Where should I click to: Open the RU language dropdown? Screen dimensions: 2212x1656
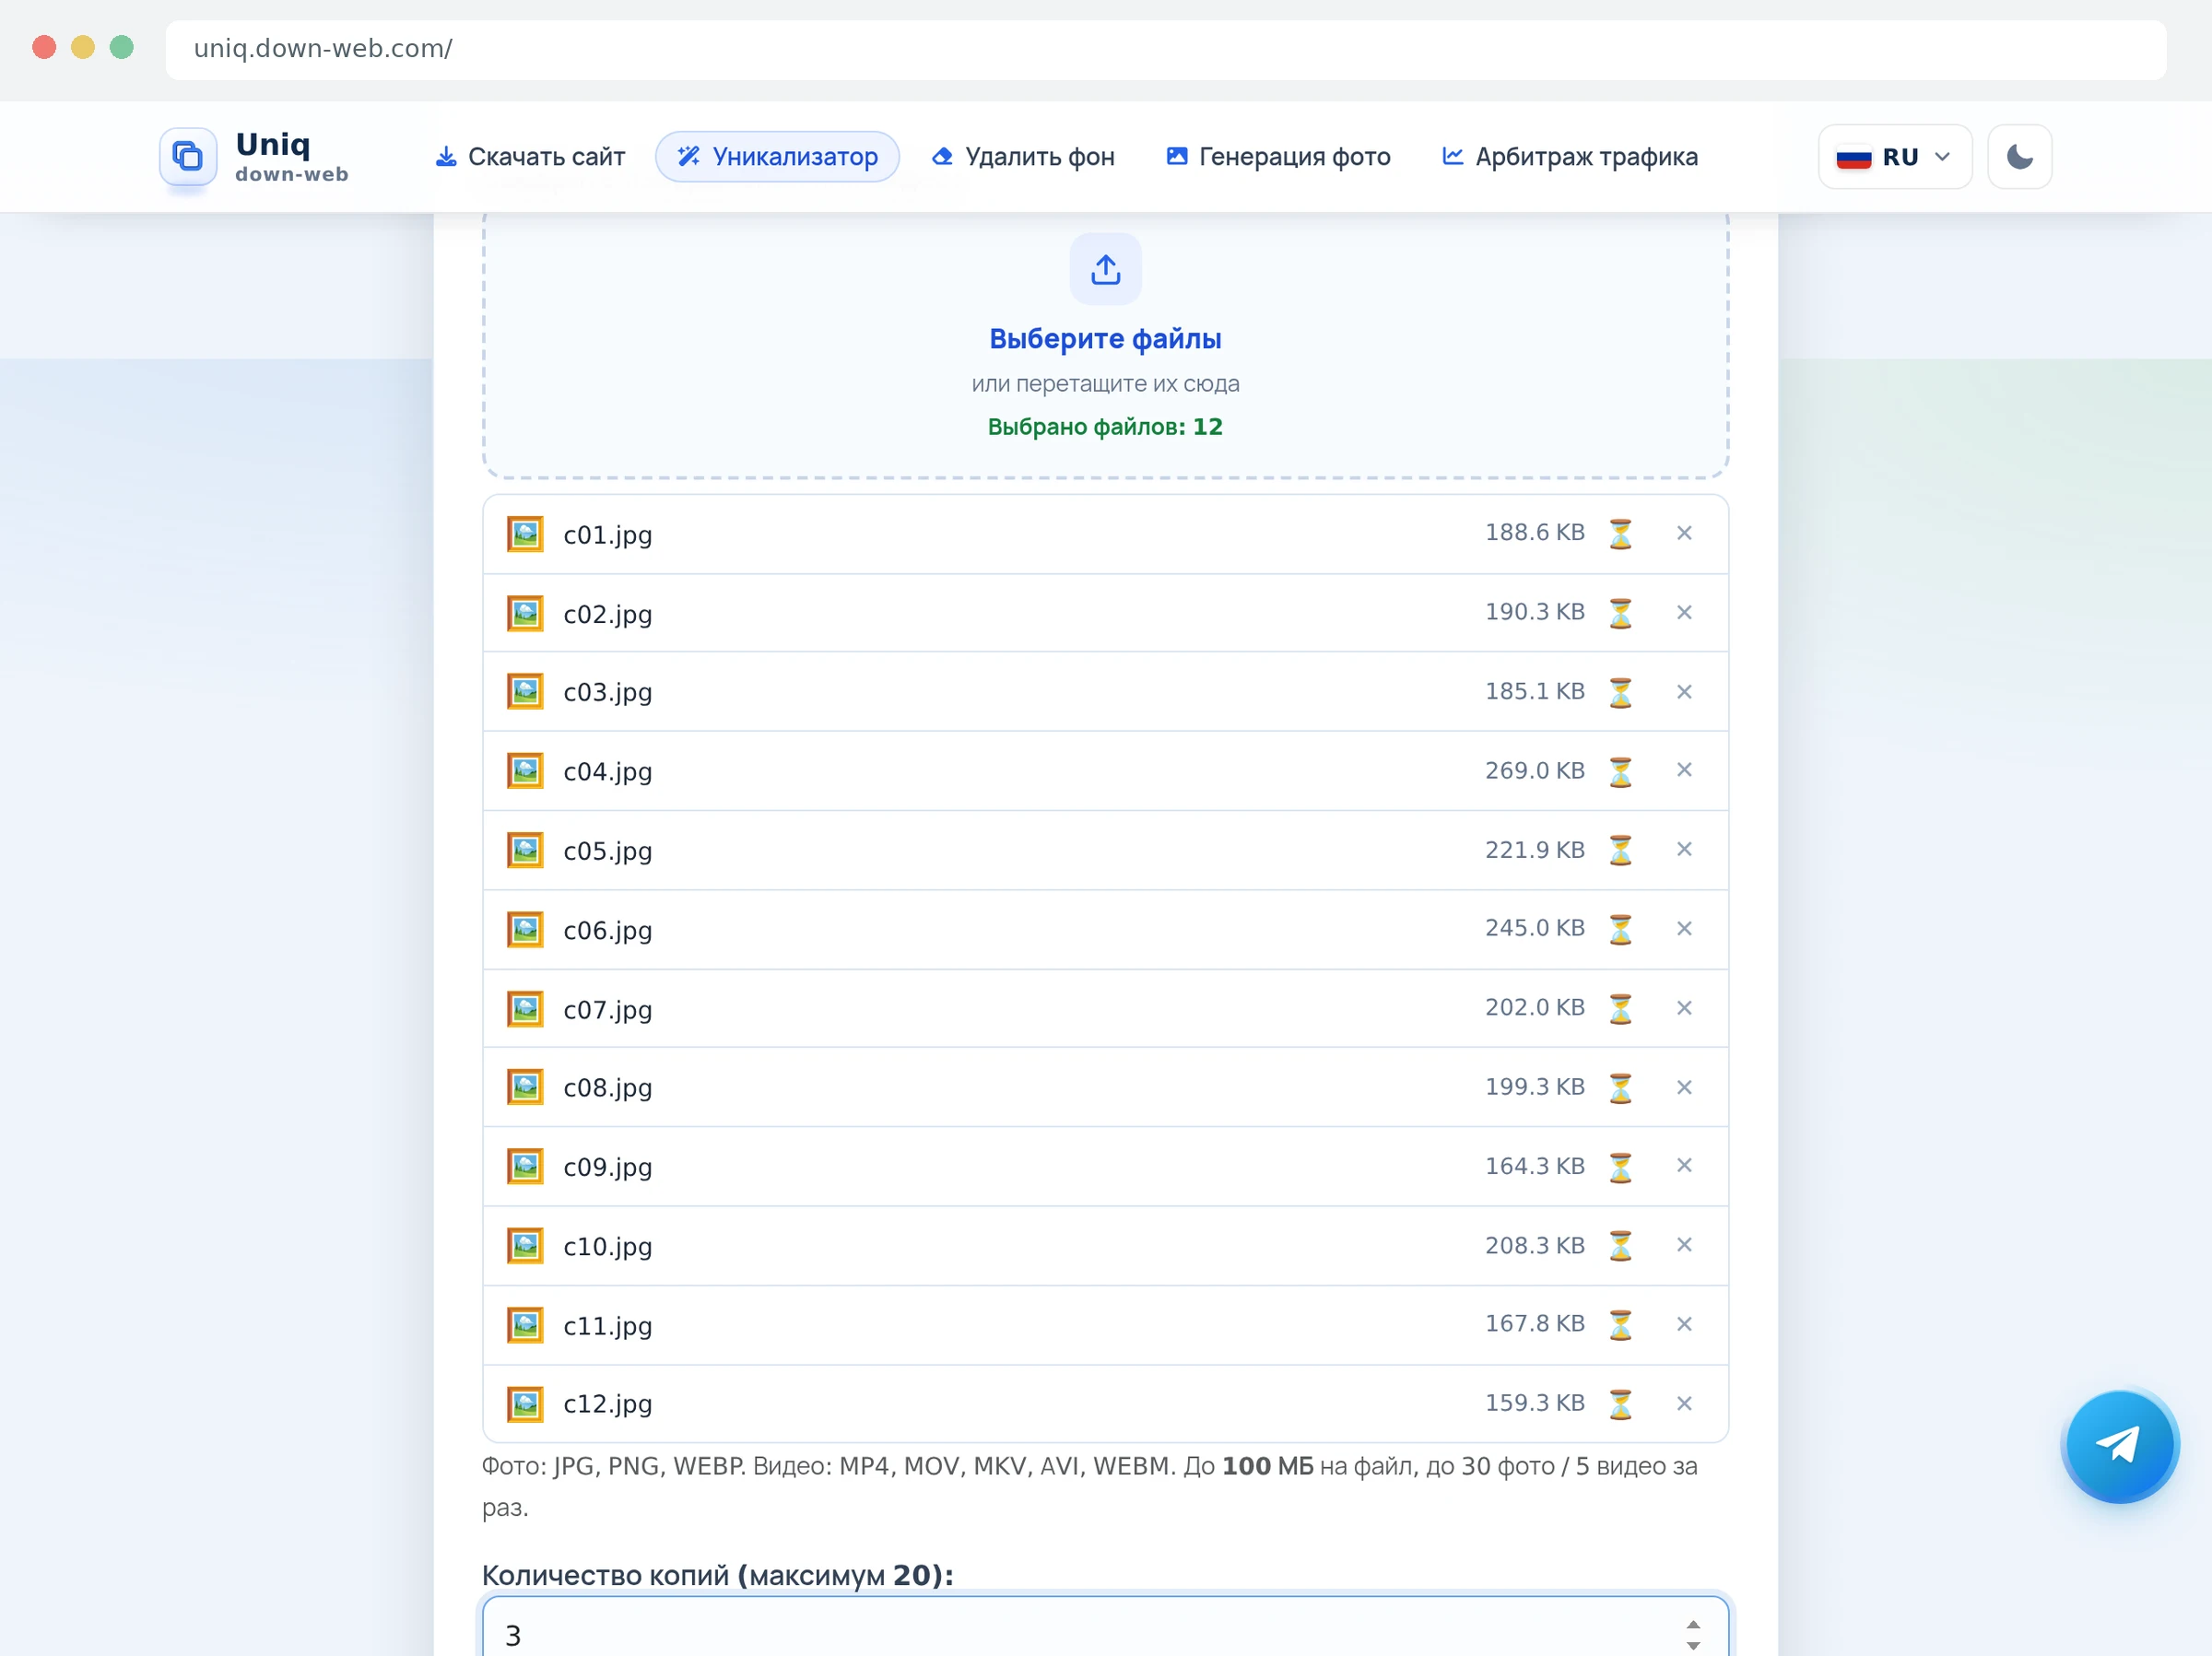tap(1894, 157)
